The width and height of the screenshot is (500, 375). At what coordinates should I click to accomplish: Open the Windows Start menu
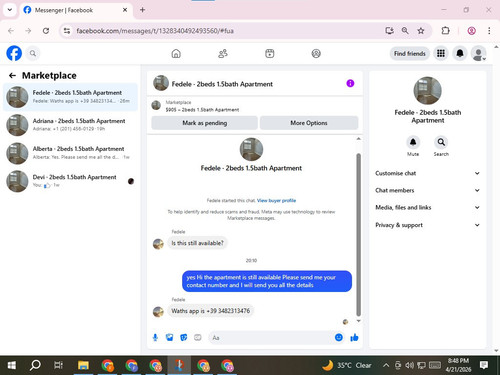click(x=12, y=365)
